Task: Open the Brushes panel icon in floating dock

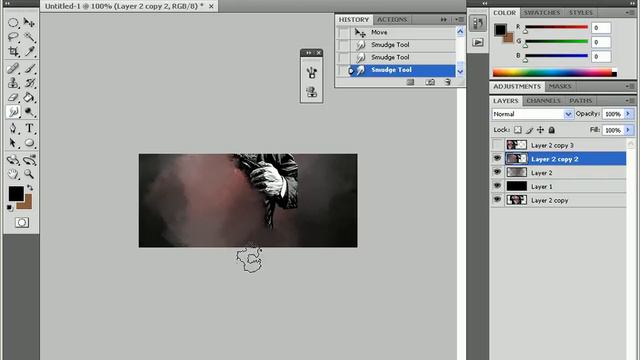Action: [x=311, y=73]
